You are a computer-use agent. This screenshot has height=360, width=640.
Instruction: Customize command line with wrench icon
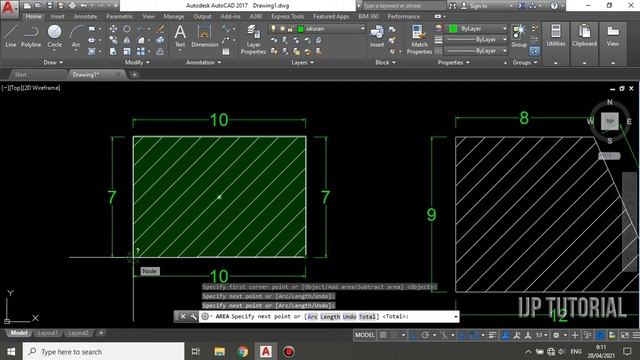(x=193, y=316)
